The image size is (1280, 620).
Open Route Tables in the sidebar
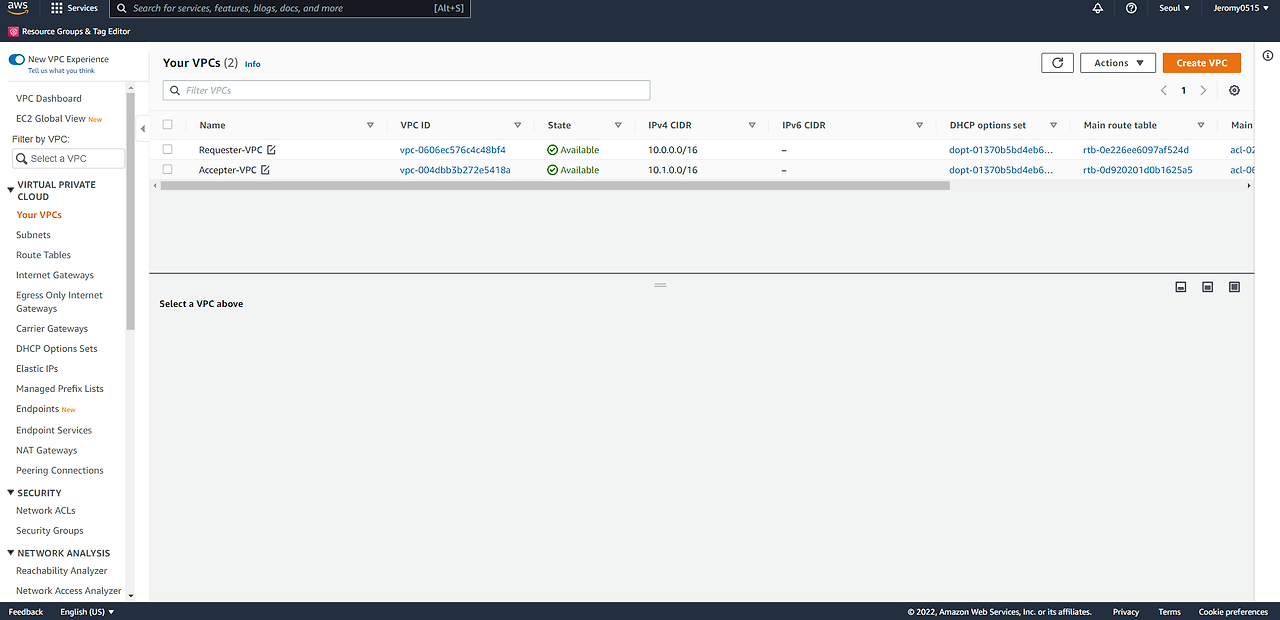pos(43,255)
